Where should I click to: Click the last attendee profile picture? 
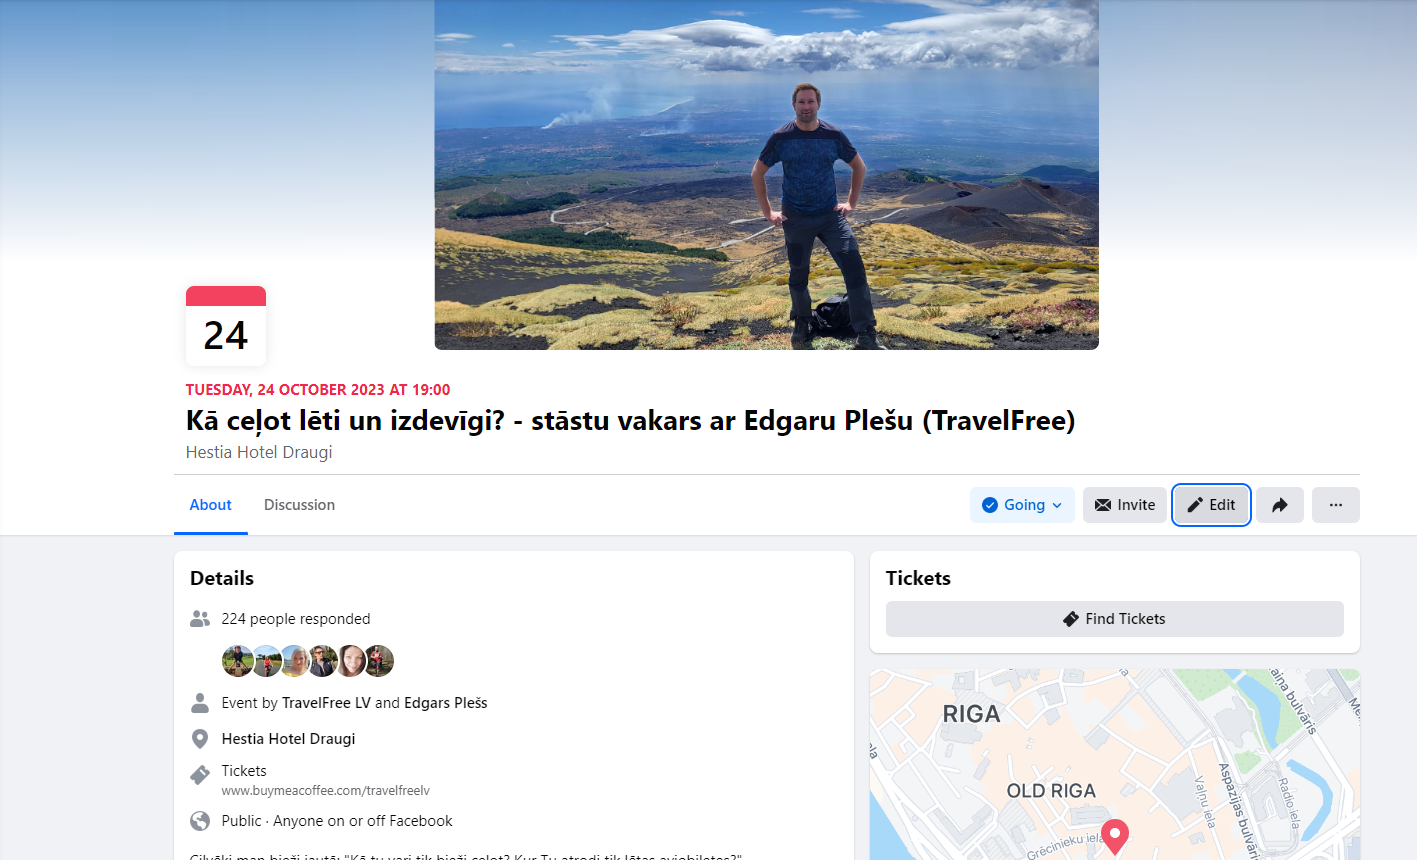[378, 661]
